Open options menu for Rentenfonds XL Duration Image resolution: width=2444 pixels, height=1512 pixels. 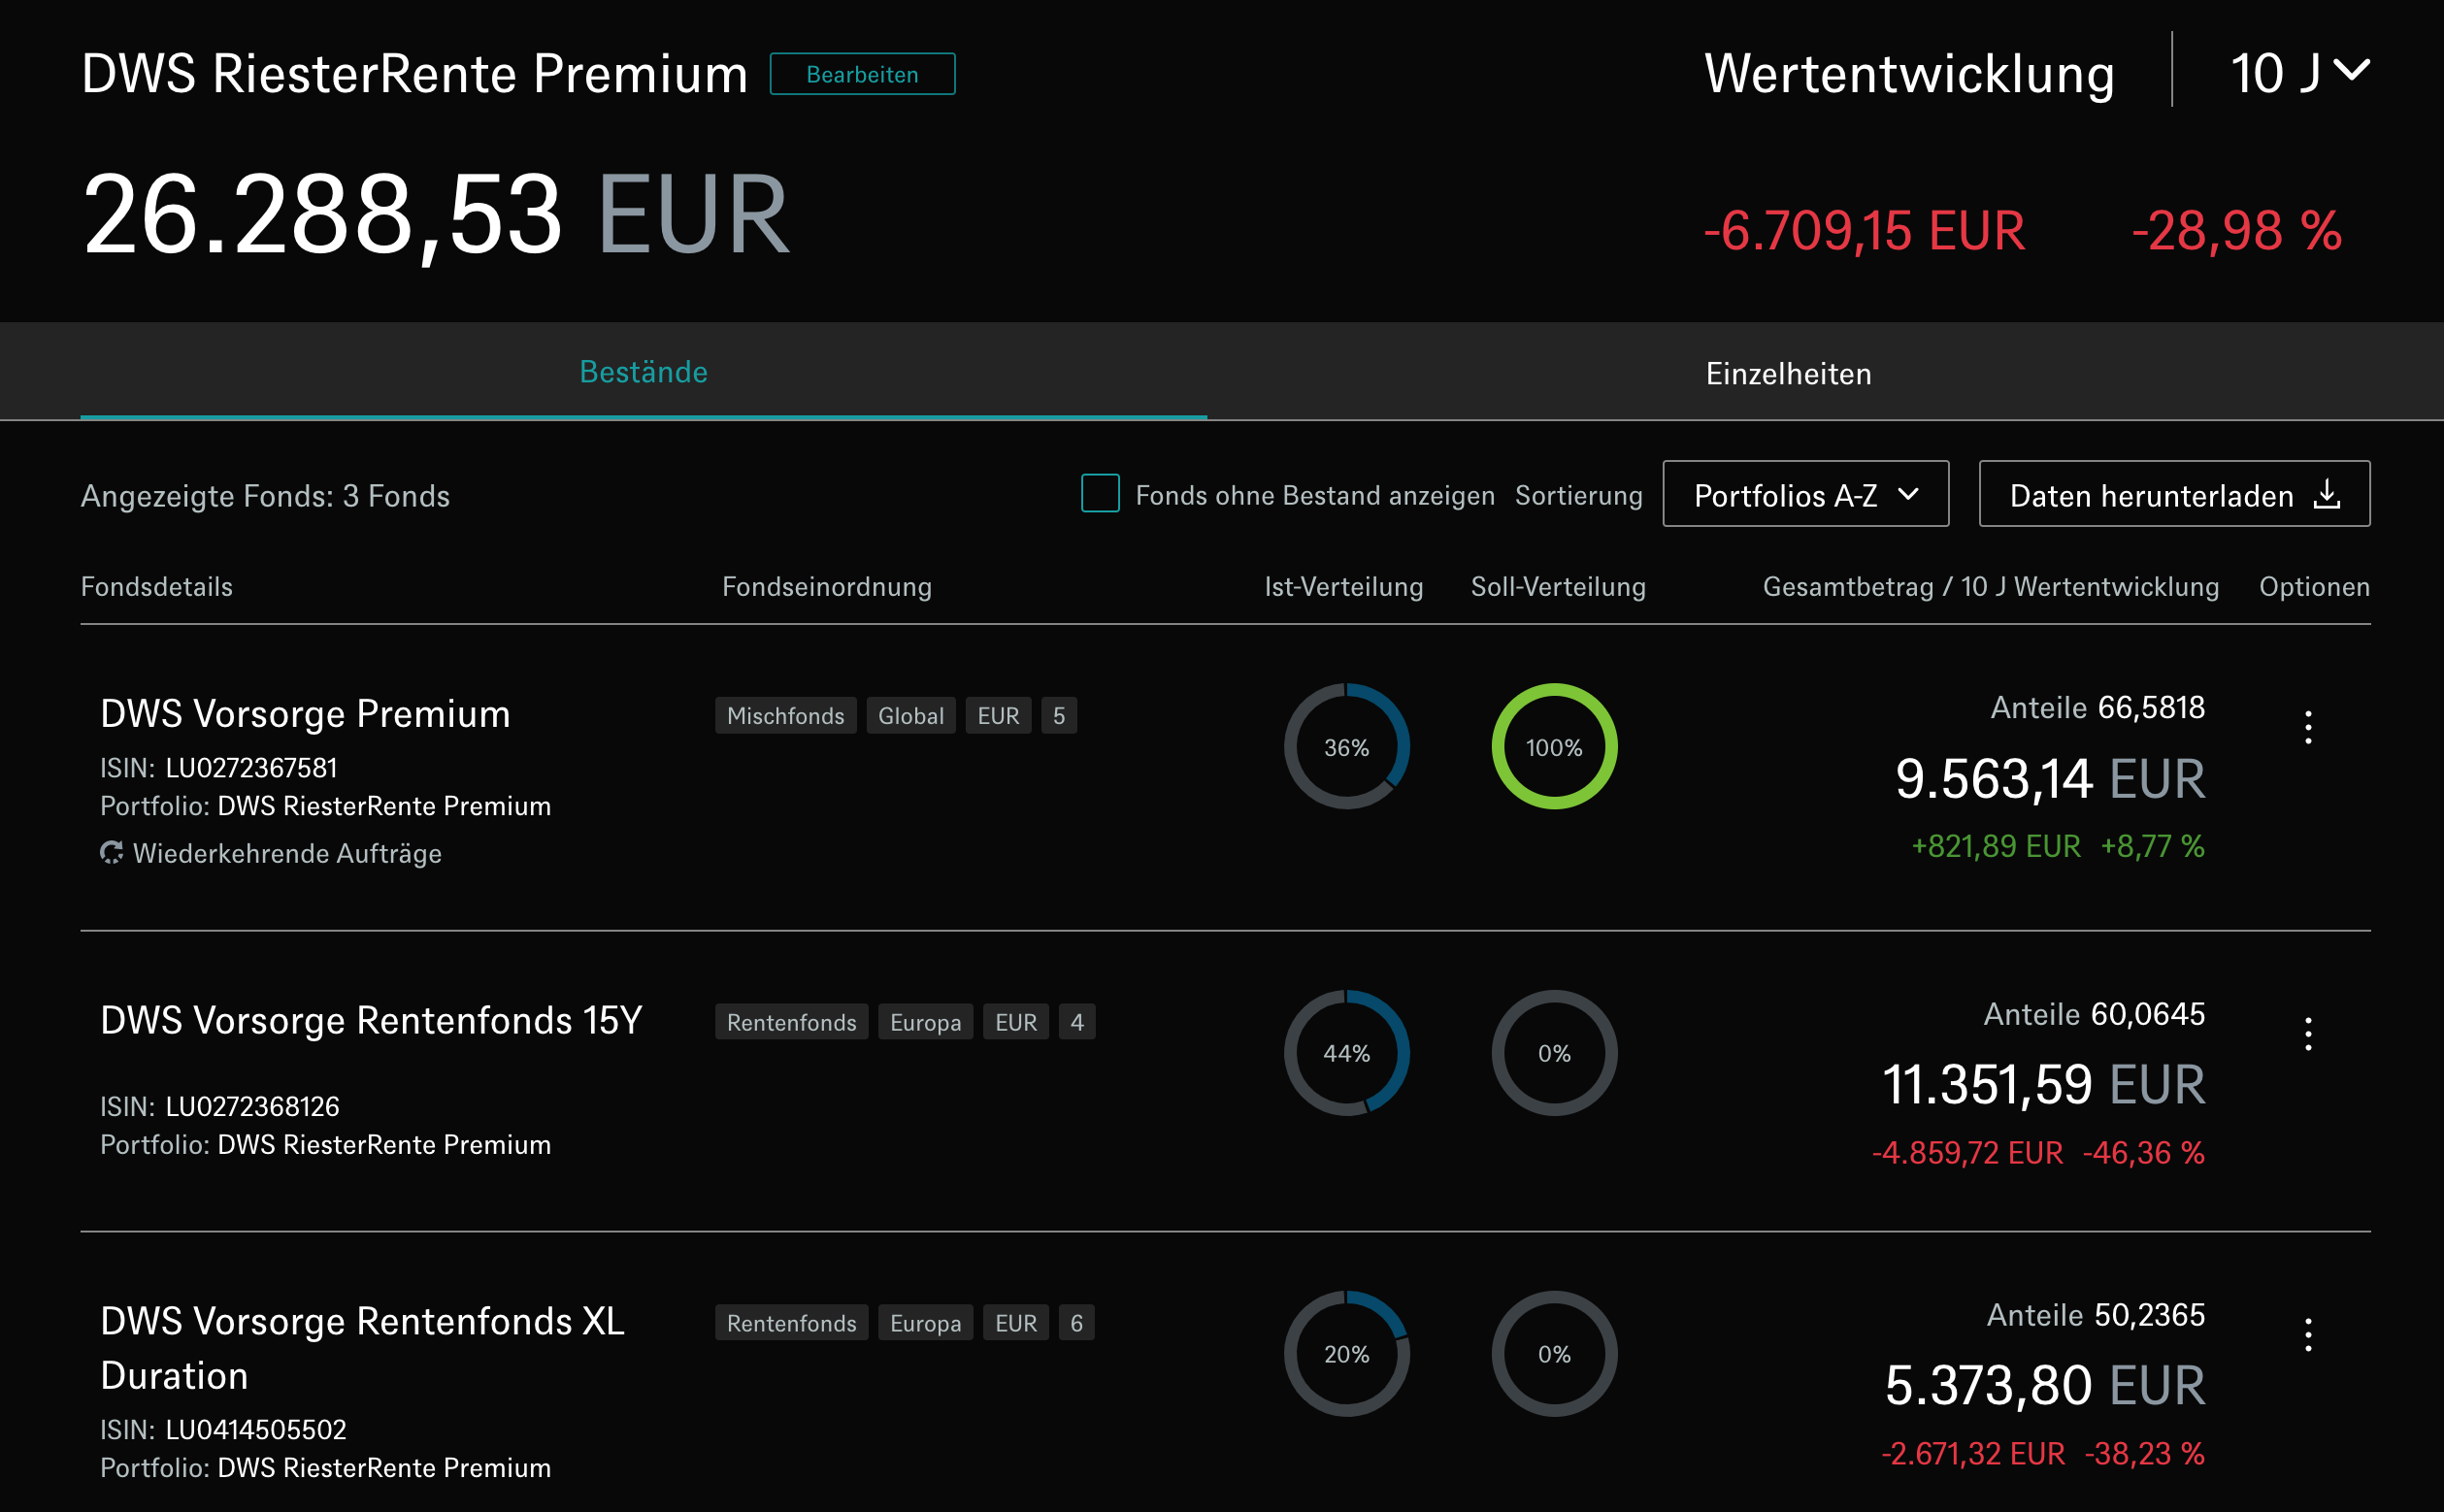pyautogui.click(x=2308, y=1334)
